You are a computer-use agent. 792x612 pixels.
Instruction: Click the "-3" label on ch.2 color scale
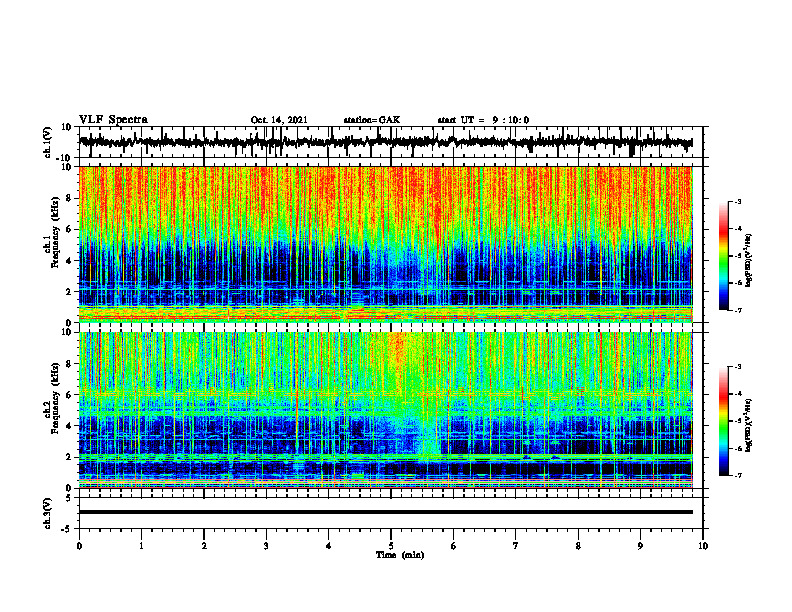738,367
